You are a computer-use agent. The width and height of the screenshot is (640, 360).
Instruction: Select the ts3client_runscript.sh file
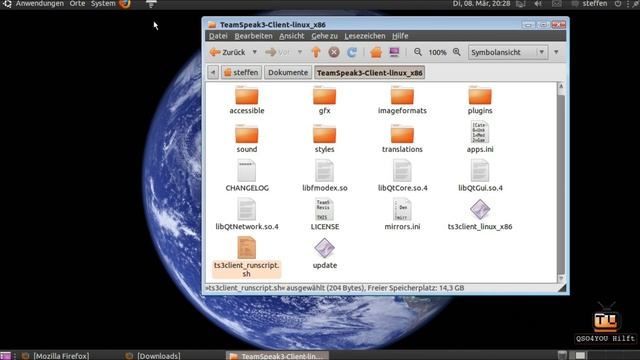click(247, 257)
